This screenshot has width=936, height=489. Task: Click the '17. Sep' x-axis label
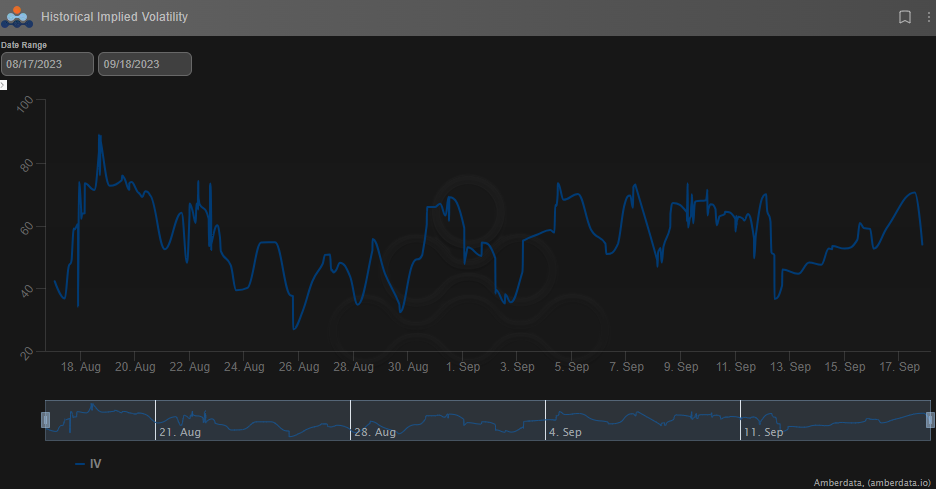point(900,367)
